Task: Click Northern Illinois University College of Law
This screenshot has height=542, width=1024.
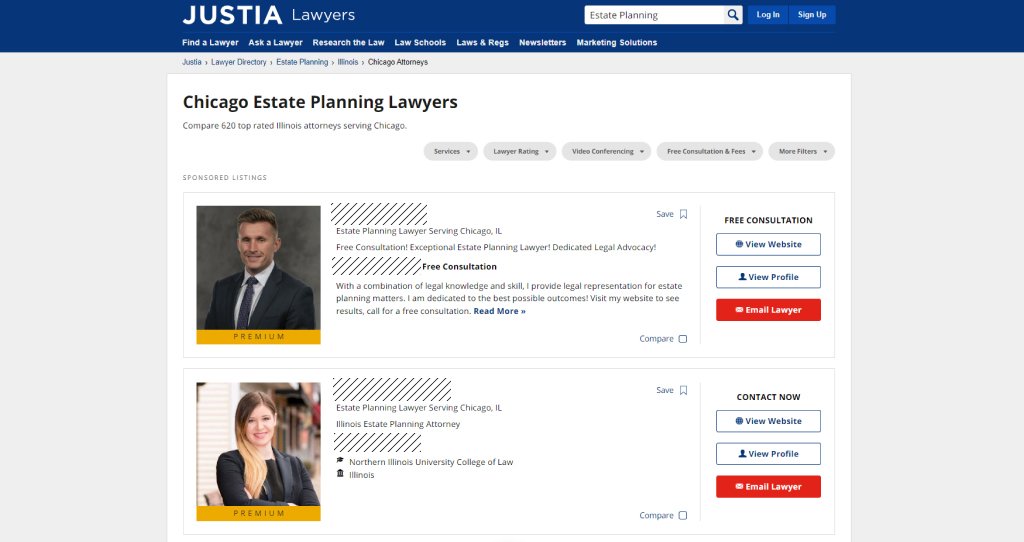Action: click(431, 462)
